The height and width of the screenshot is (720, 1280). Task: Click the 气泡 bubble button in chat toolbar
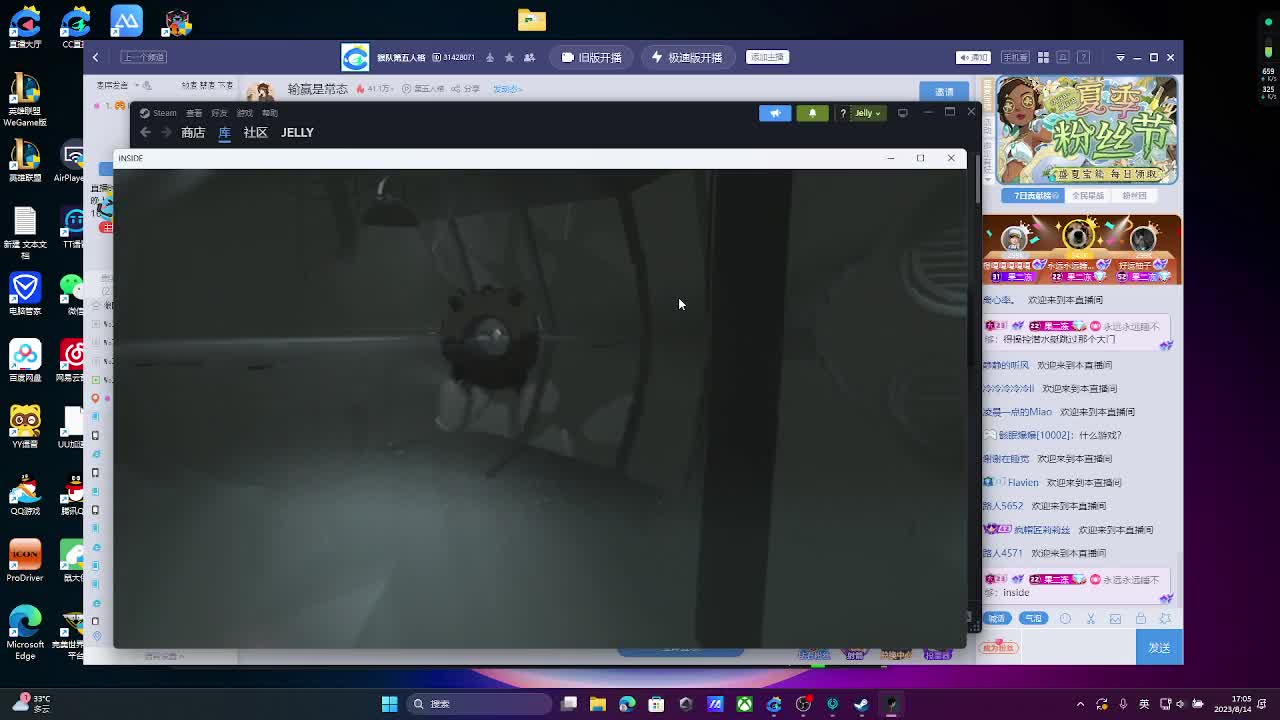click(x=1033, y=618)
